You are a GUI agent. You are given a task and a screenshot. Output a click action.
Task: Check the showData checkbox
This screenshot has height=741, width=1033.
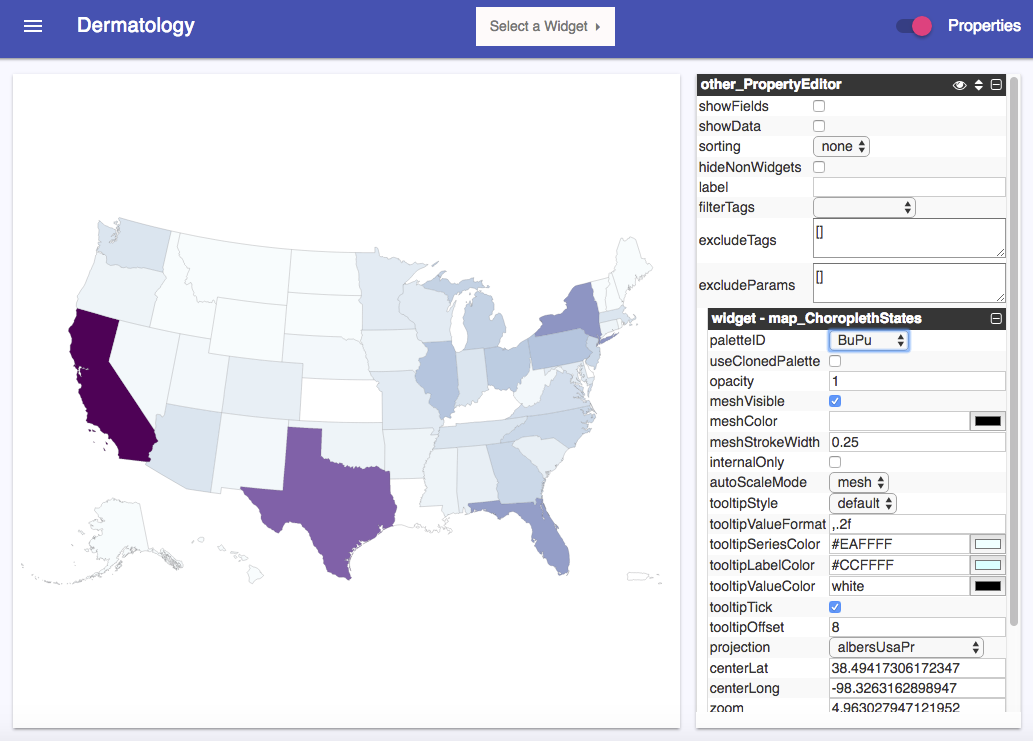point(819,126)
